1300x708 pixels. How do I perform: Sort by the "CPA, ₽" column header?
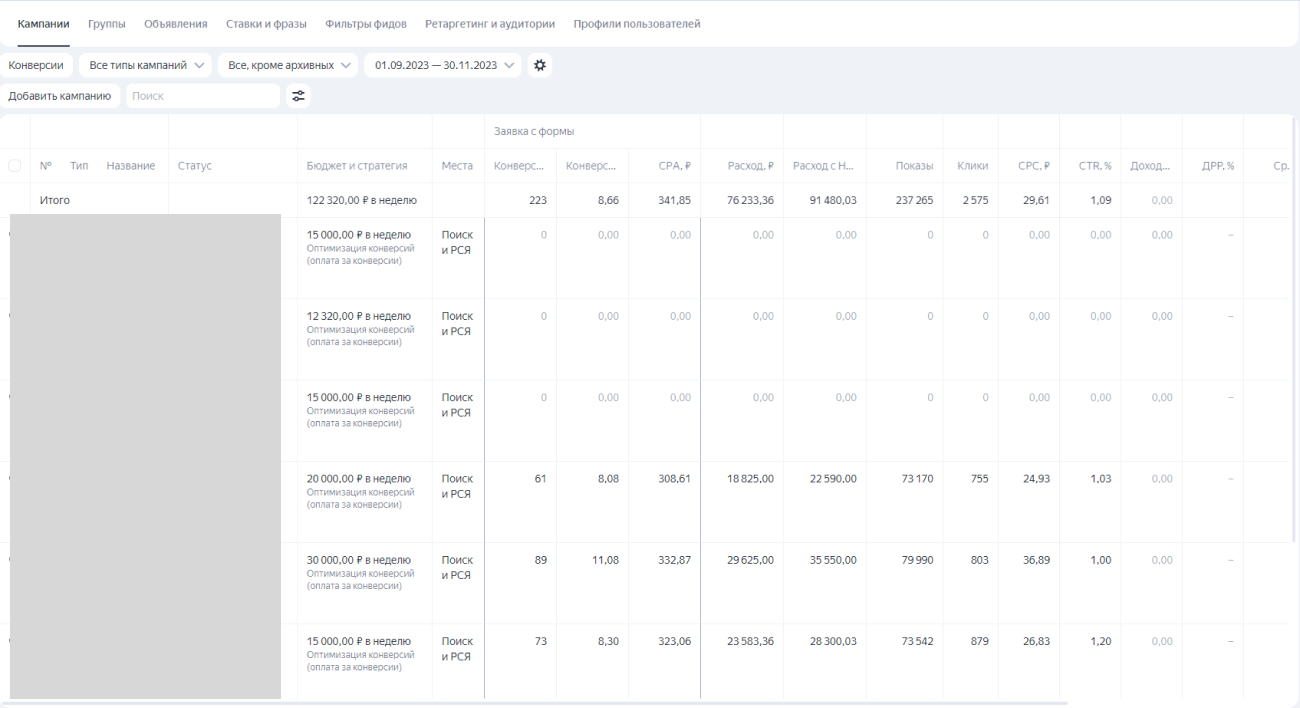pyautogui.click(x=674, y=166)
